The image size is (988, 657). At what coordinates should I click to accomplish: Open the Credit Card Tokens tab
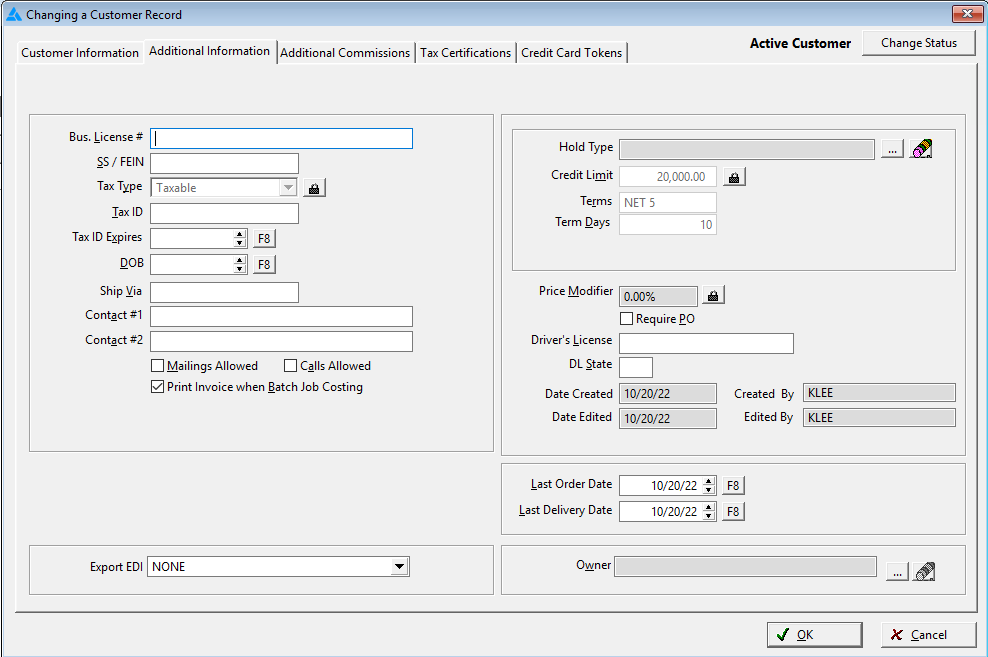[x=572, y=53]
